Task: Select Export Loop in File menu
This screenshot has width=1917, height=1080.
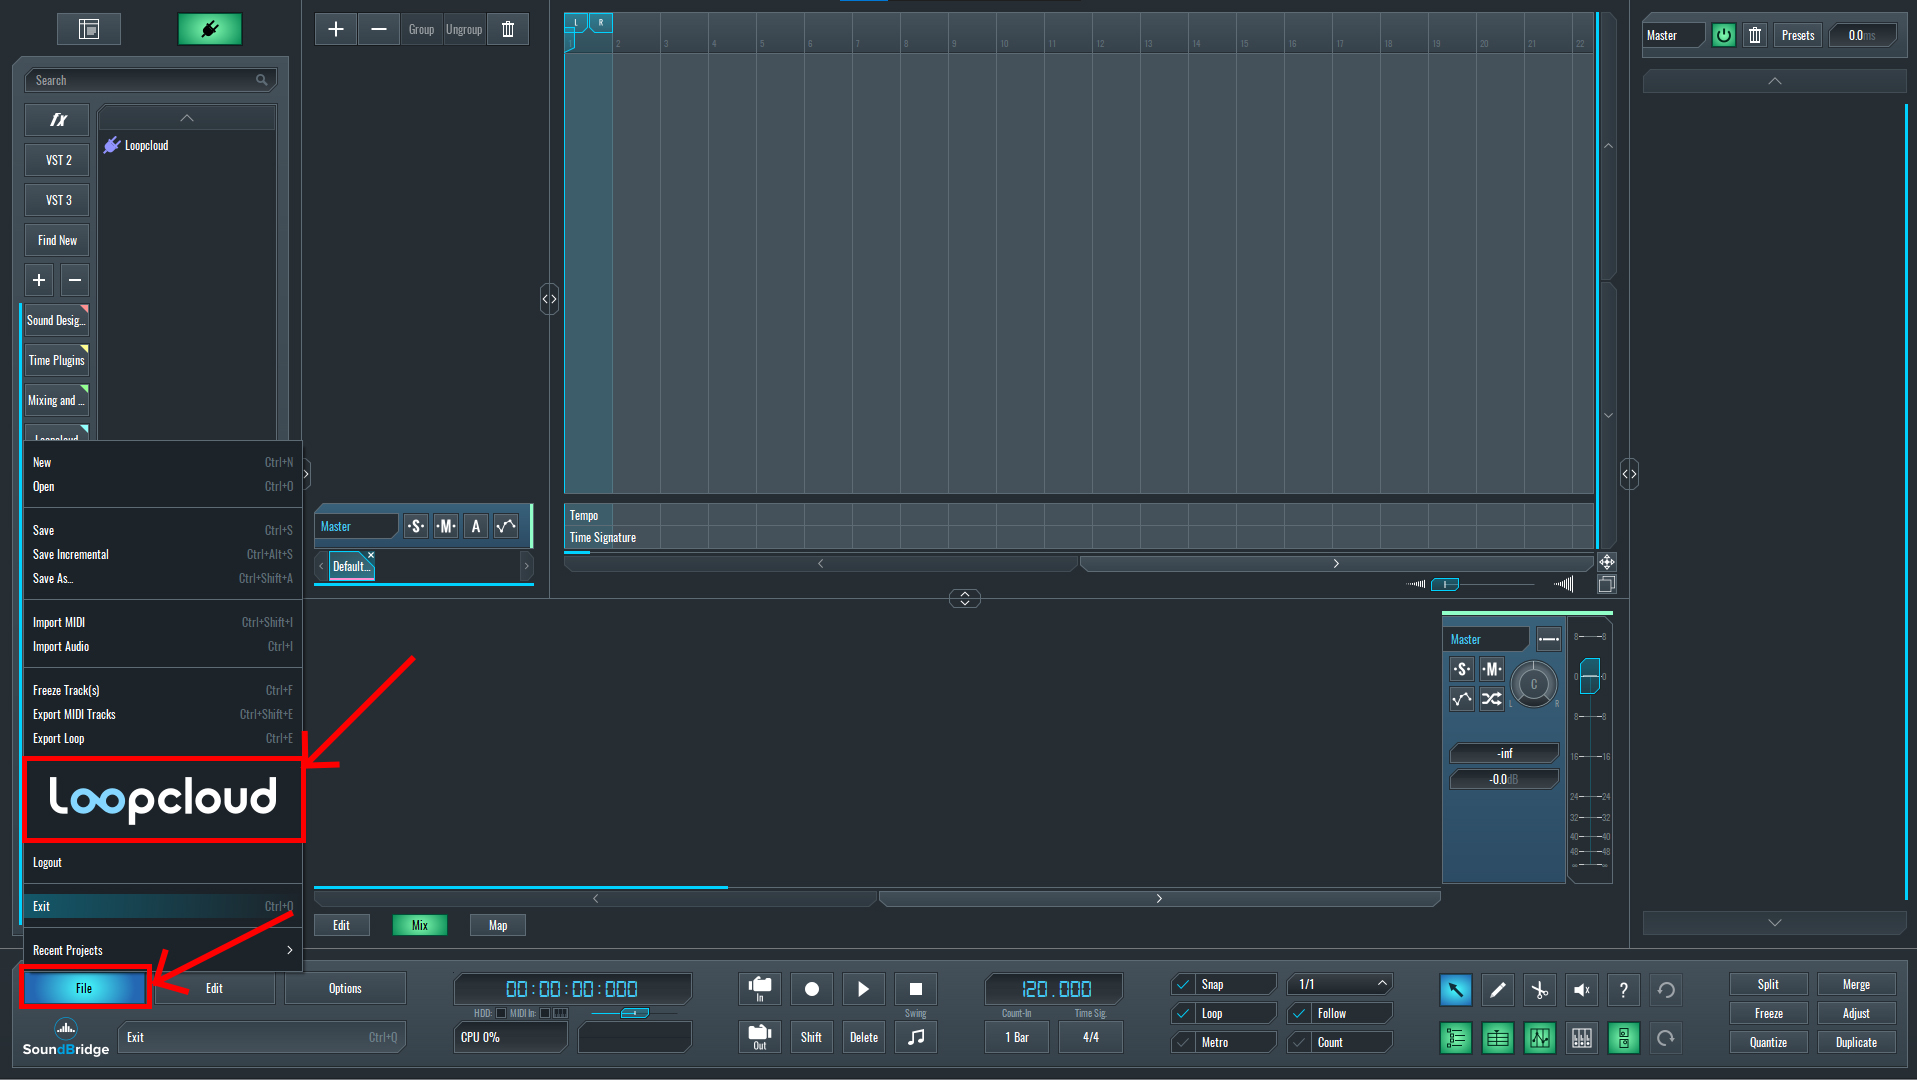Action: (x=162, y=738)
